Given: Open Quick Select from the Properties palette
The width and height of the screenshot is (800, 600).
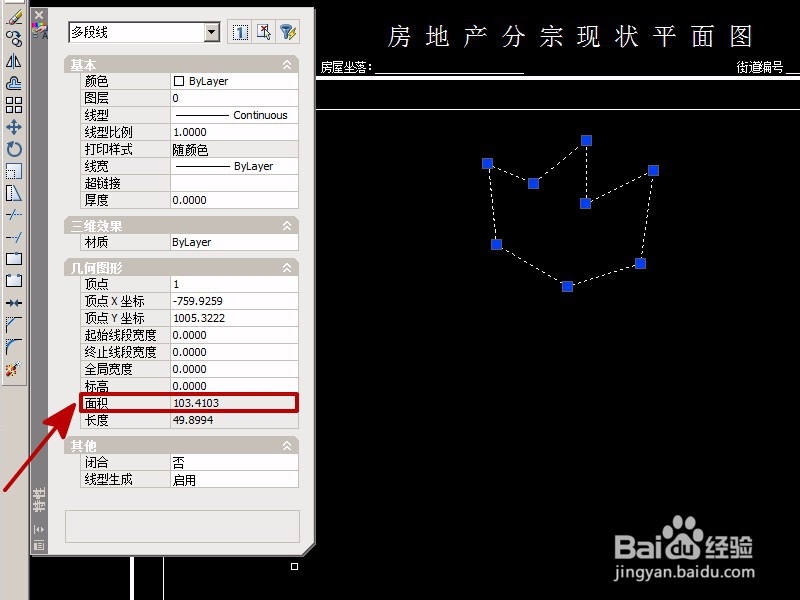Looking at the screenshot, I should 288,32.
